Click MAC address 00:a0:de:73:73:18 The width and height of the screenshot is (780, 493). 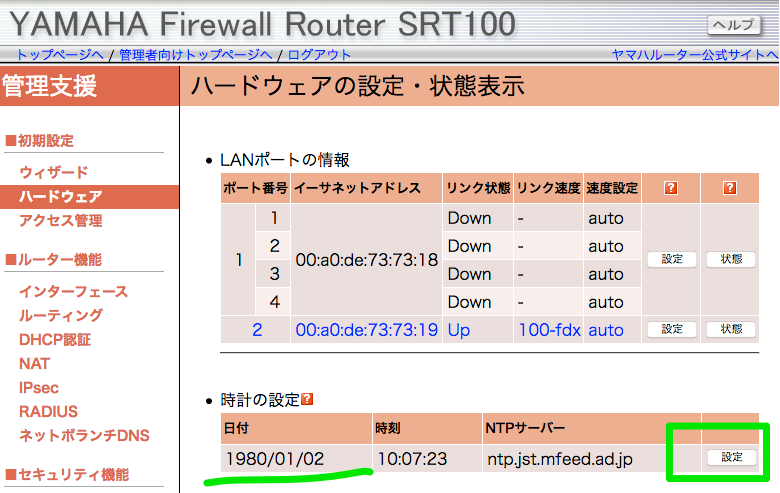click(367, 260)
